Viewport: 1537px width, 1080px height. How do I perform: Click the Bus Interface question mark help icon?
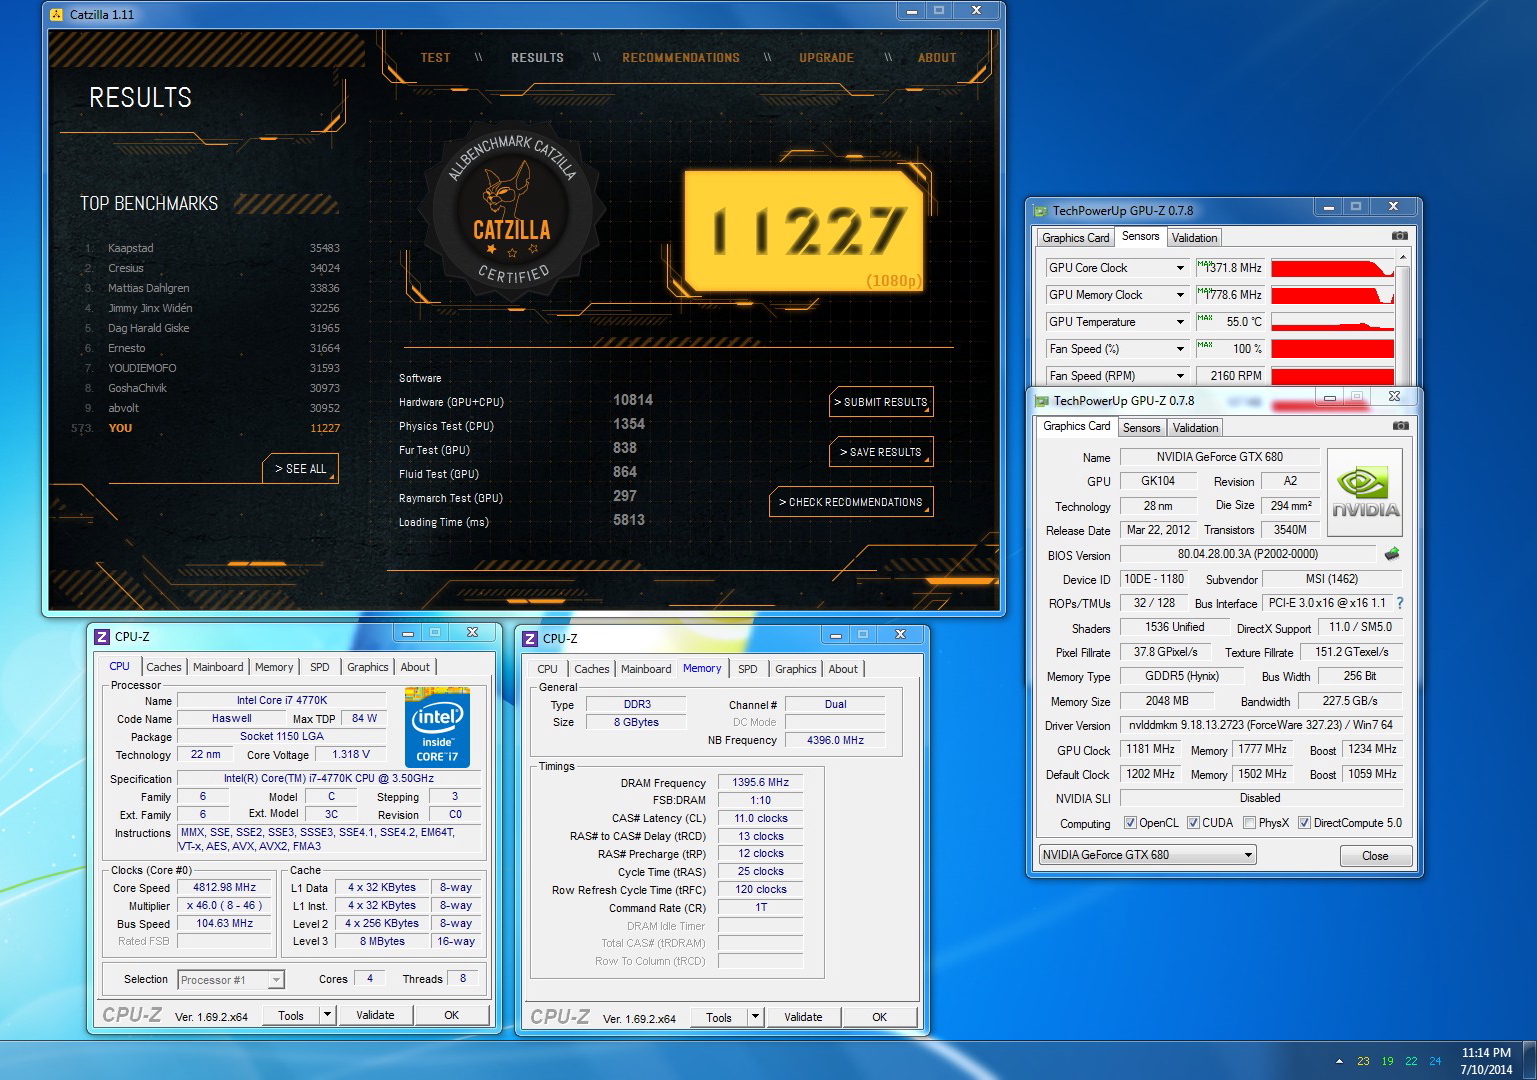[x=1399, y=603]
